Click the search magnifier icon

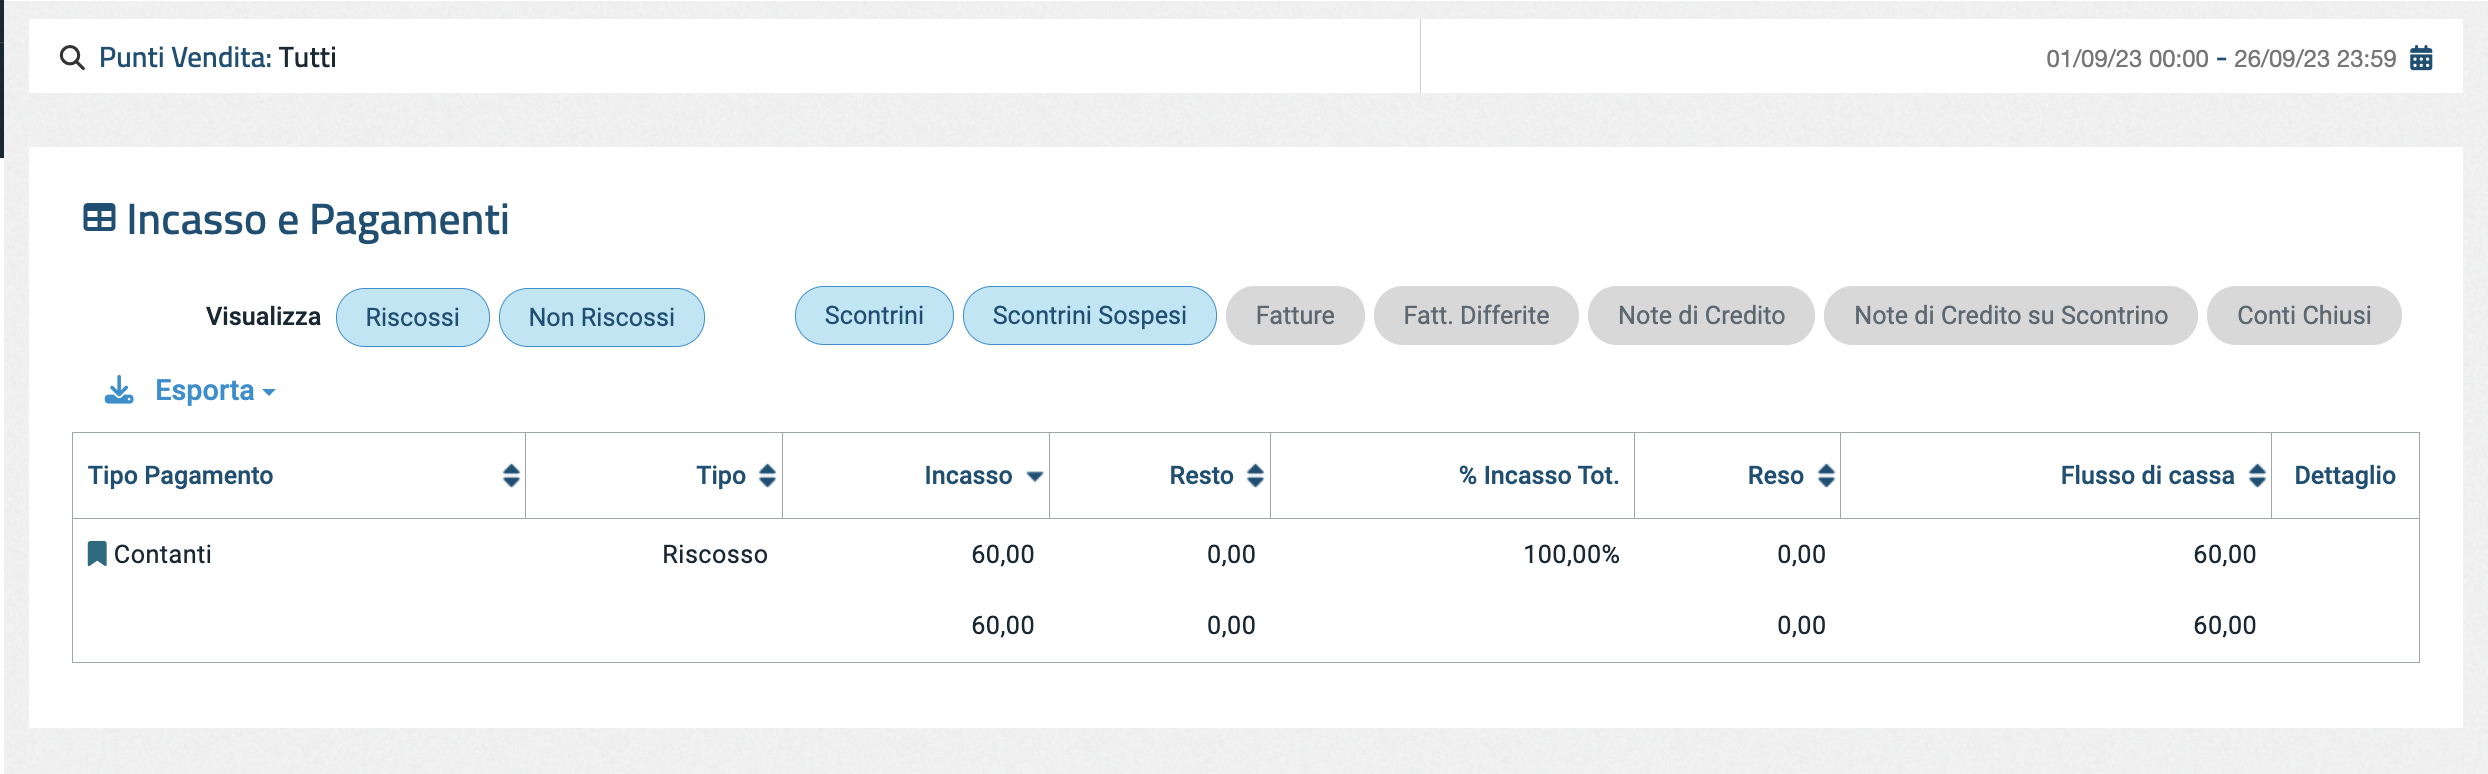tap(71, 58)
